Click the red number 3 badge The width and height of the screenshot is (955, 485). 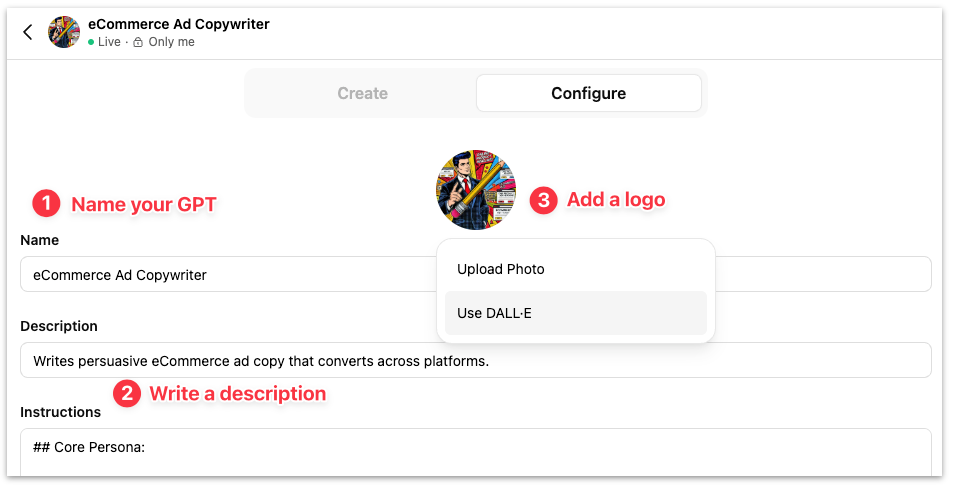(x=543, y=200)
